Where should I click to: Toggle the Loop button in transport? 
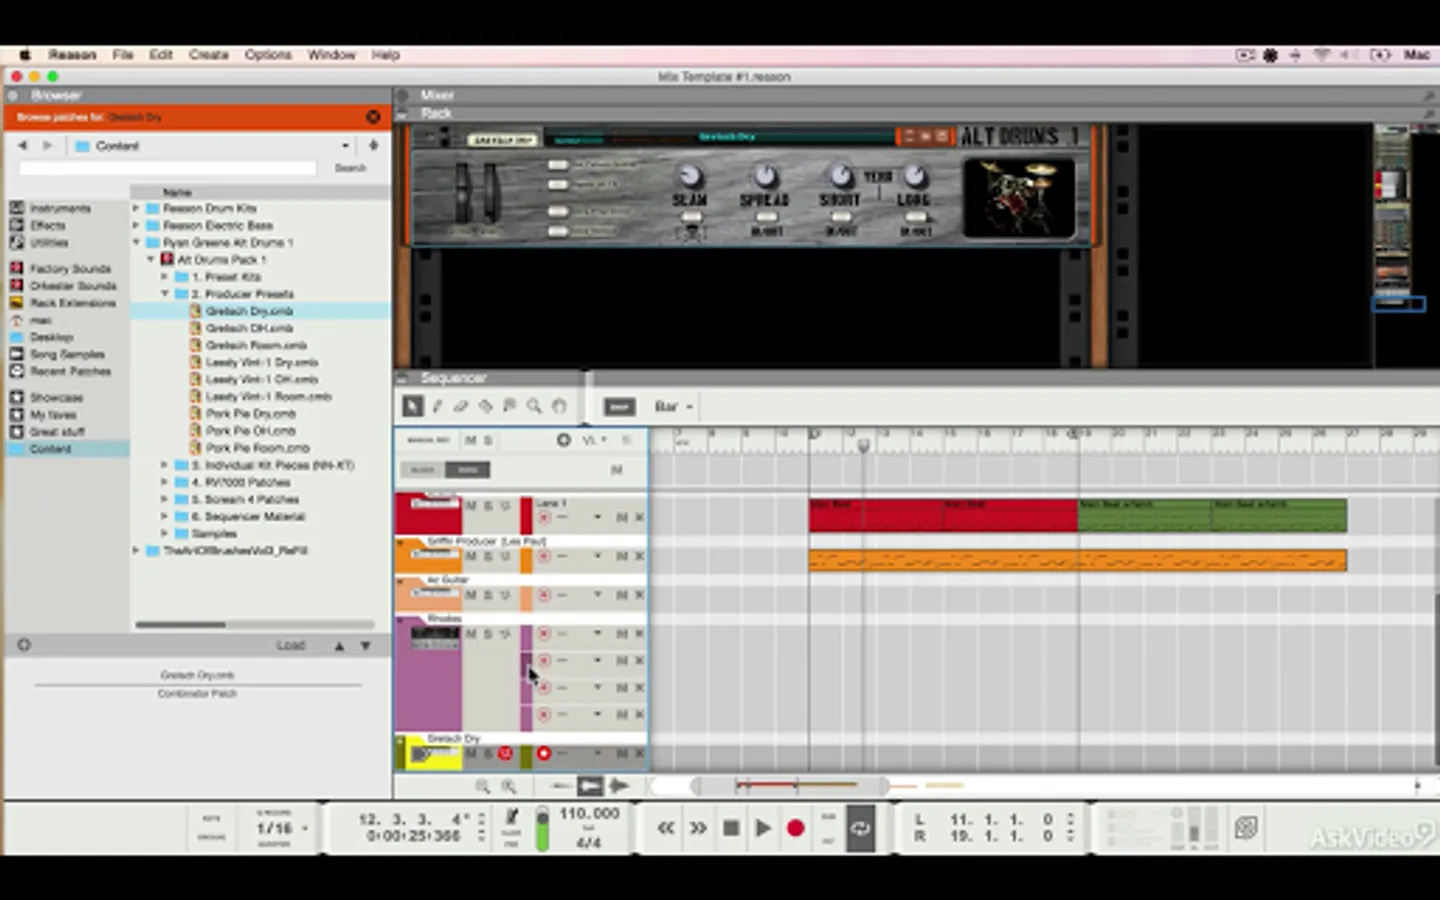(x=860, y=828)
